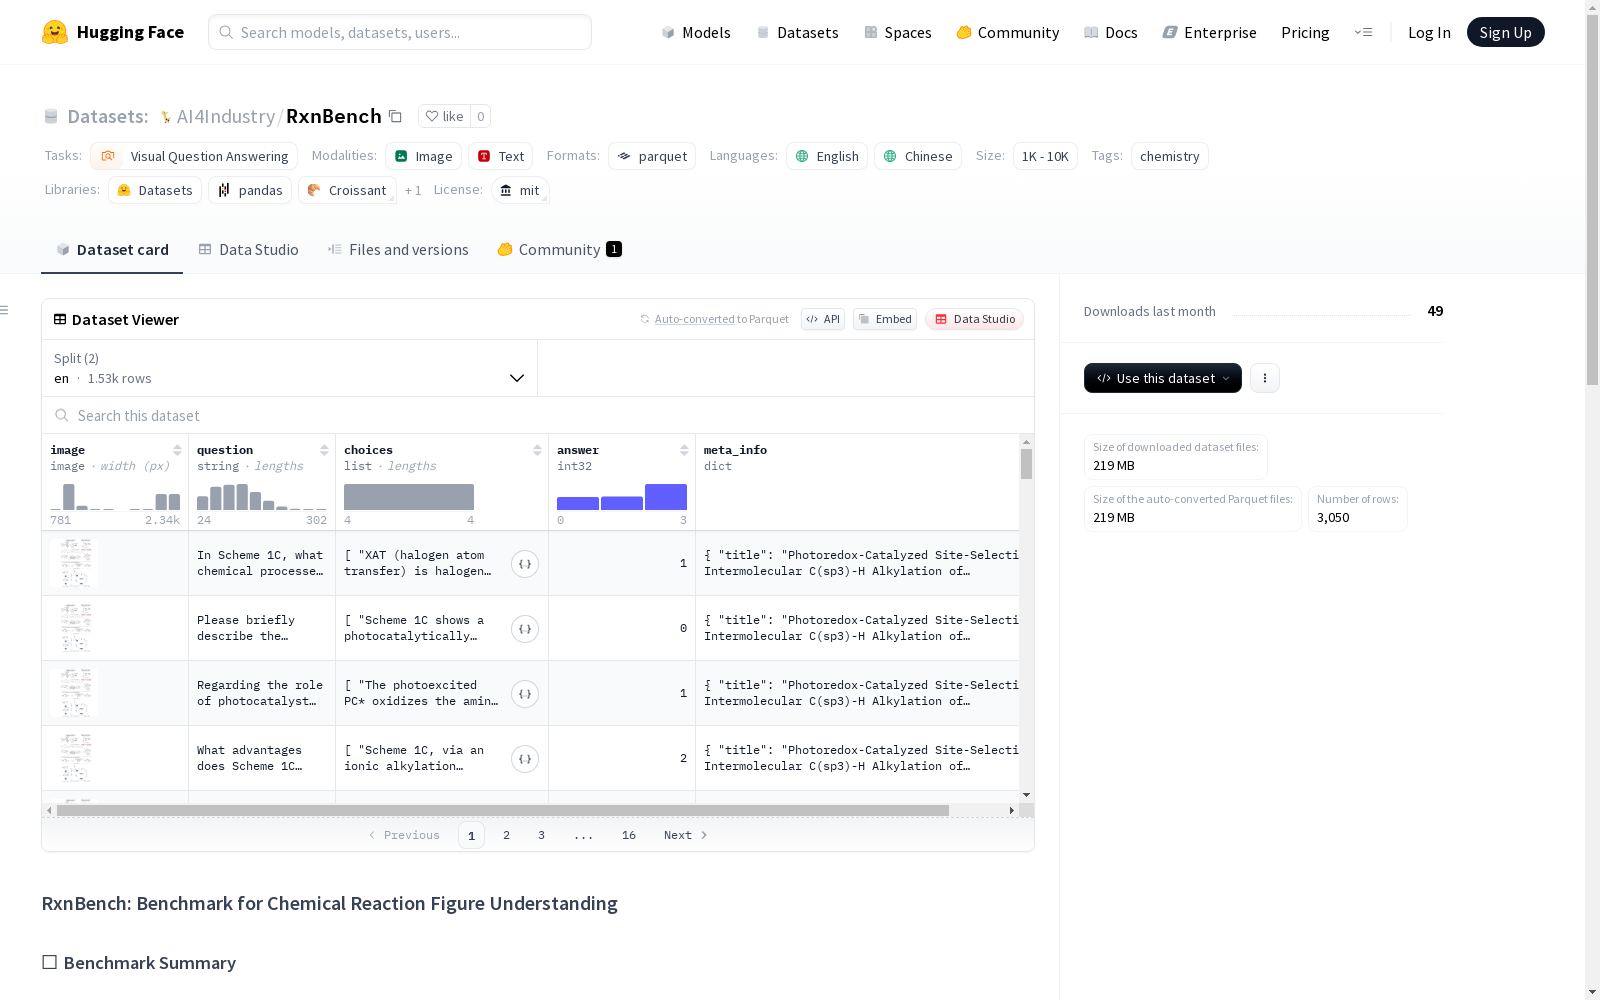The height and width of the screenshot is (1000, 1600).
Task: Expand JSON for 'Scheme 1C shows a' choices
Action: pyautogui.click(x=525, y=629)
